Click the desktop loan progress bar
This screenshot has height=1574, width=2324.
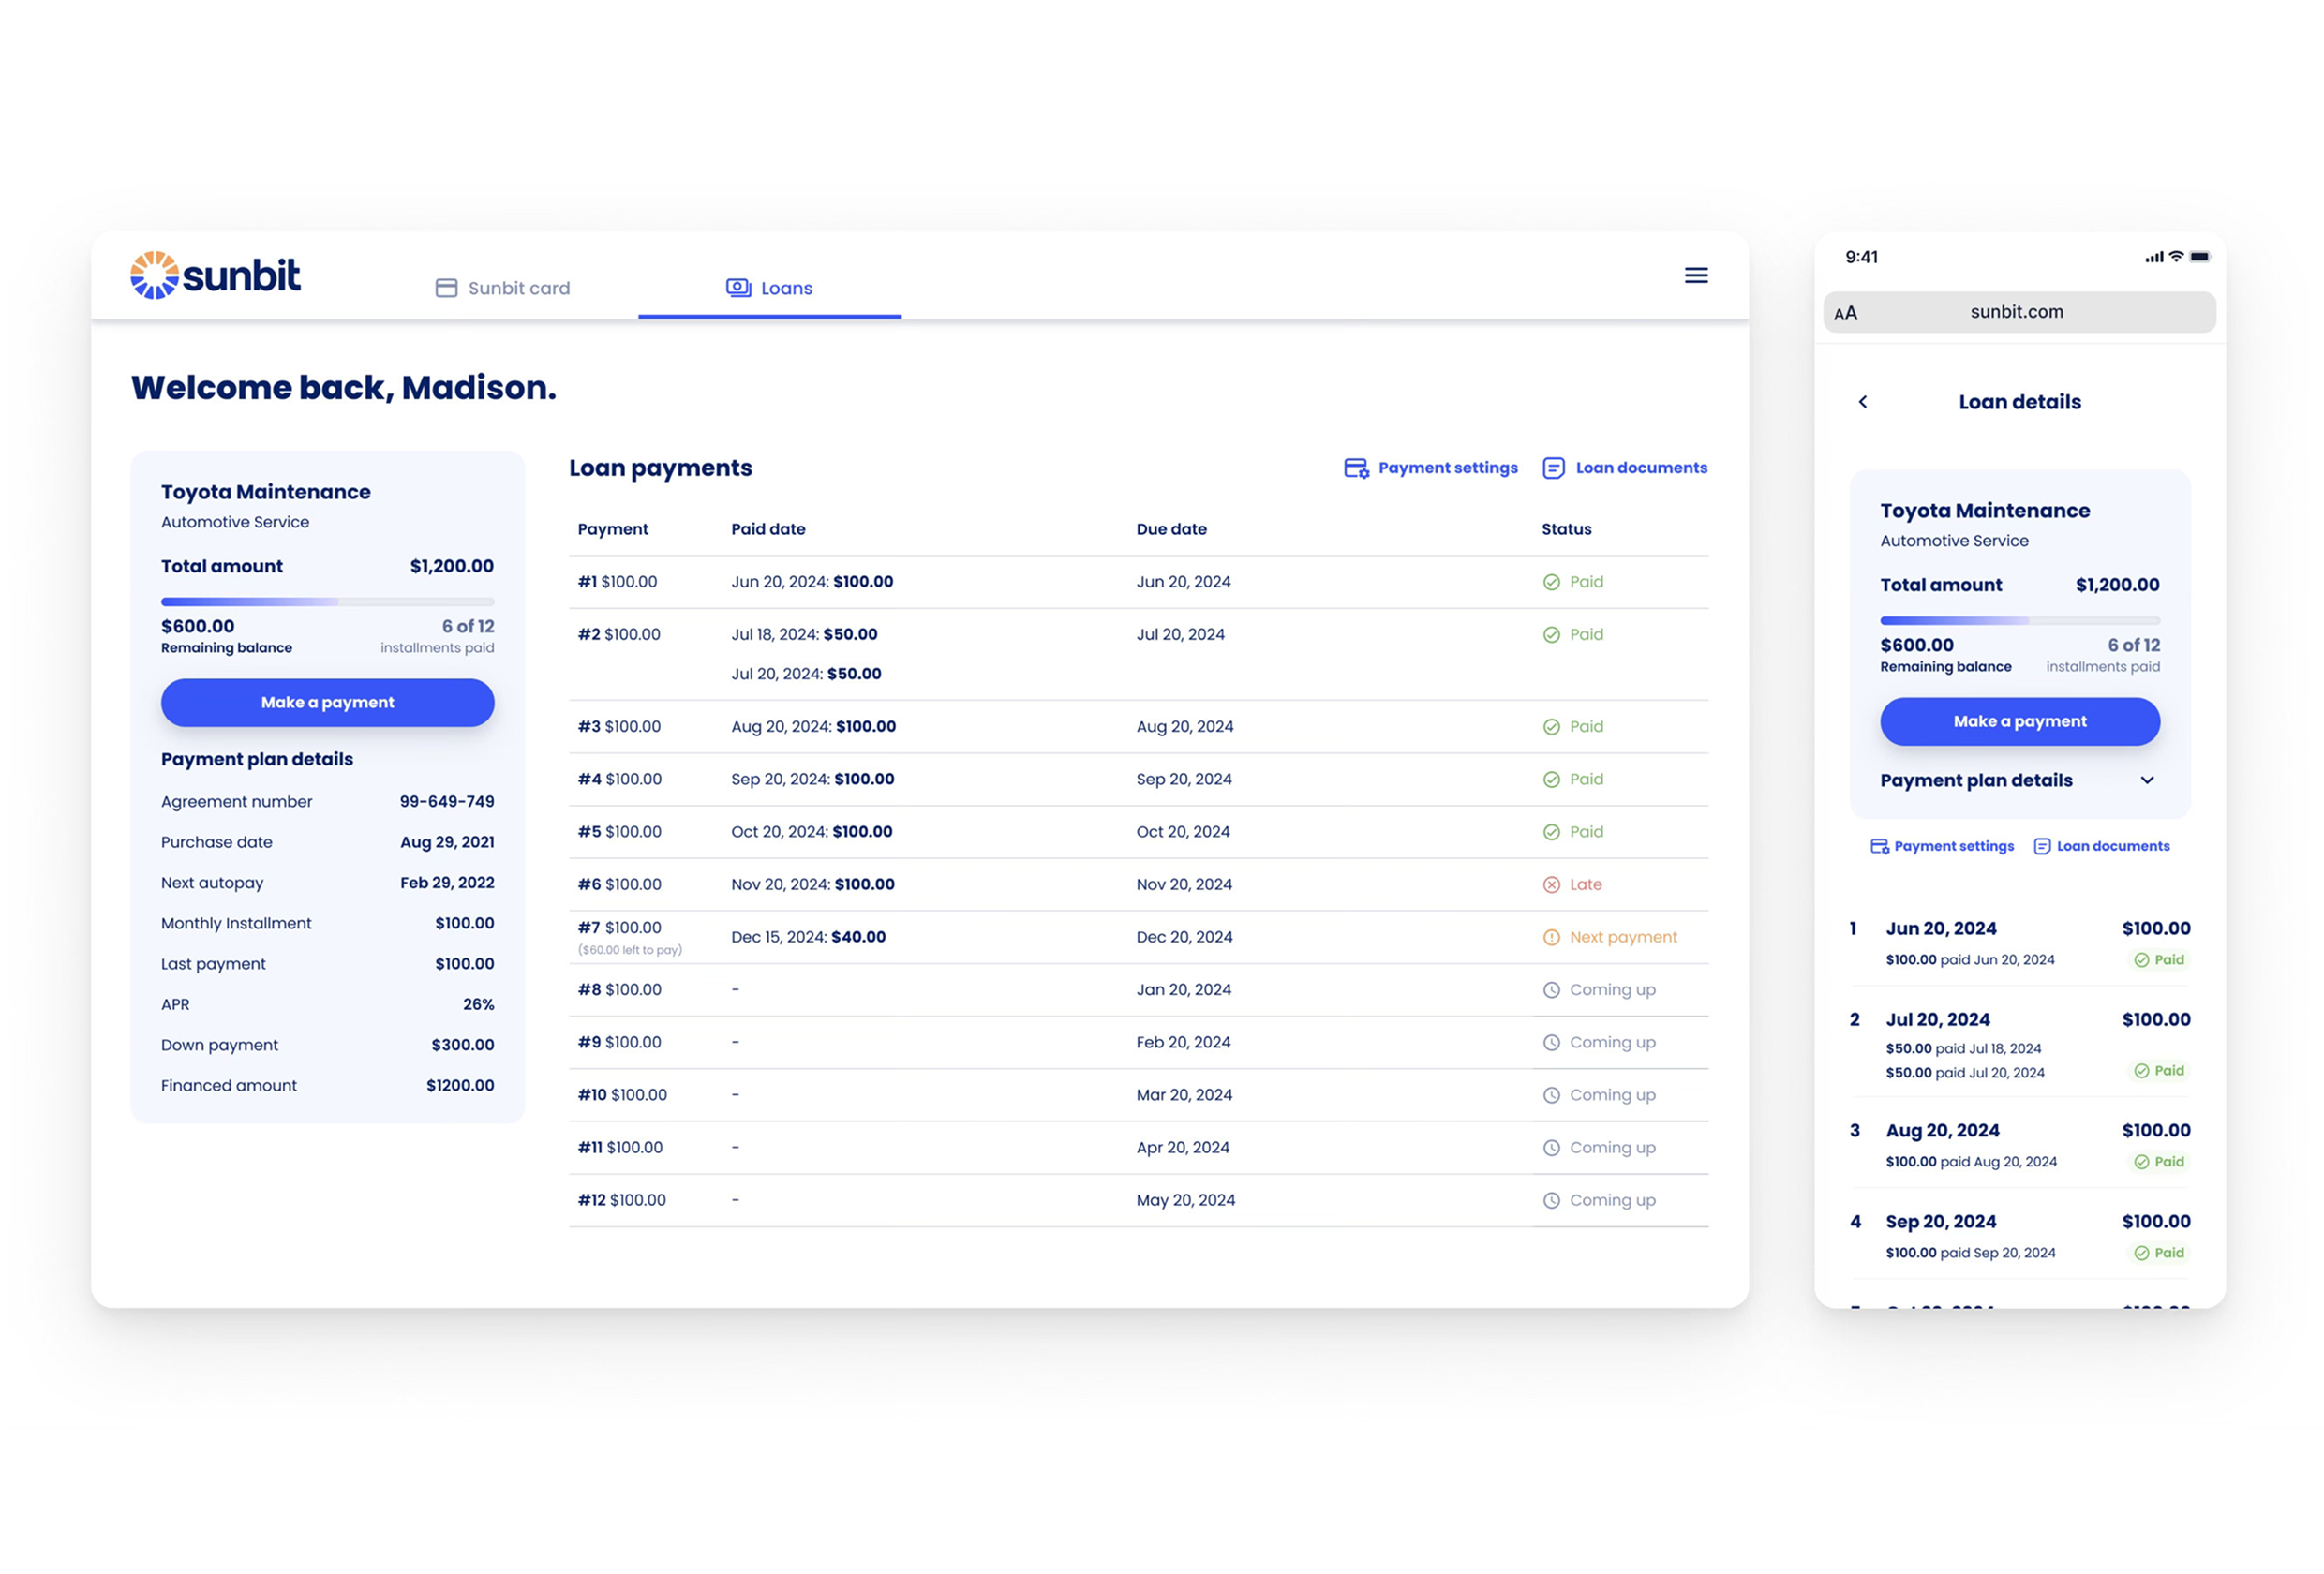tap(327, 602)
